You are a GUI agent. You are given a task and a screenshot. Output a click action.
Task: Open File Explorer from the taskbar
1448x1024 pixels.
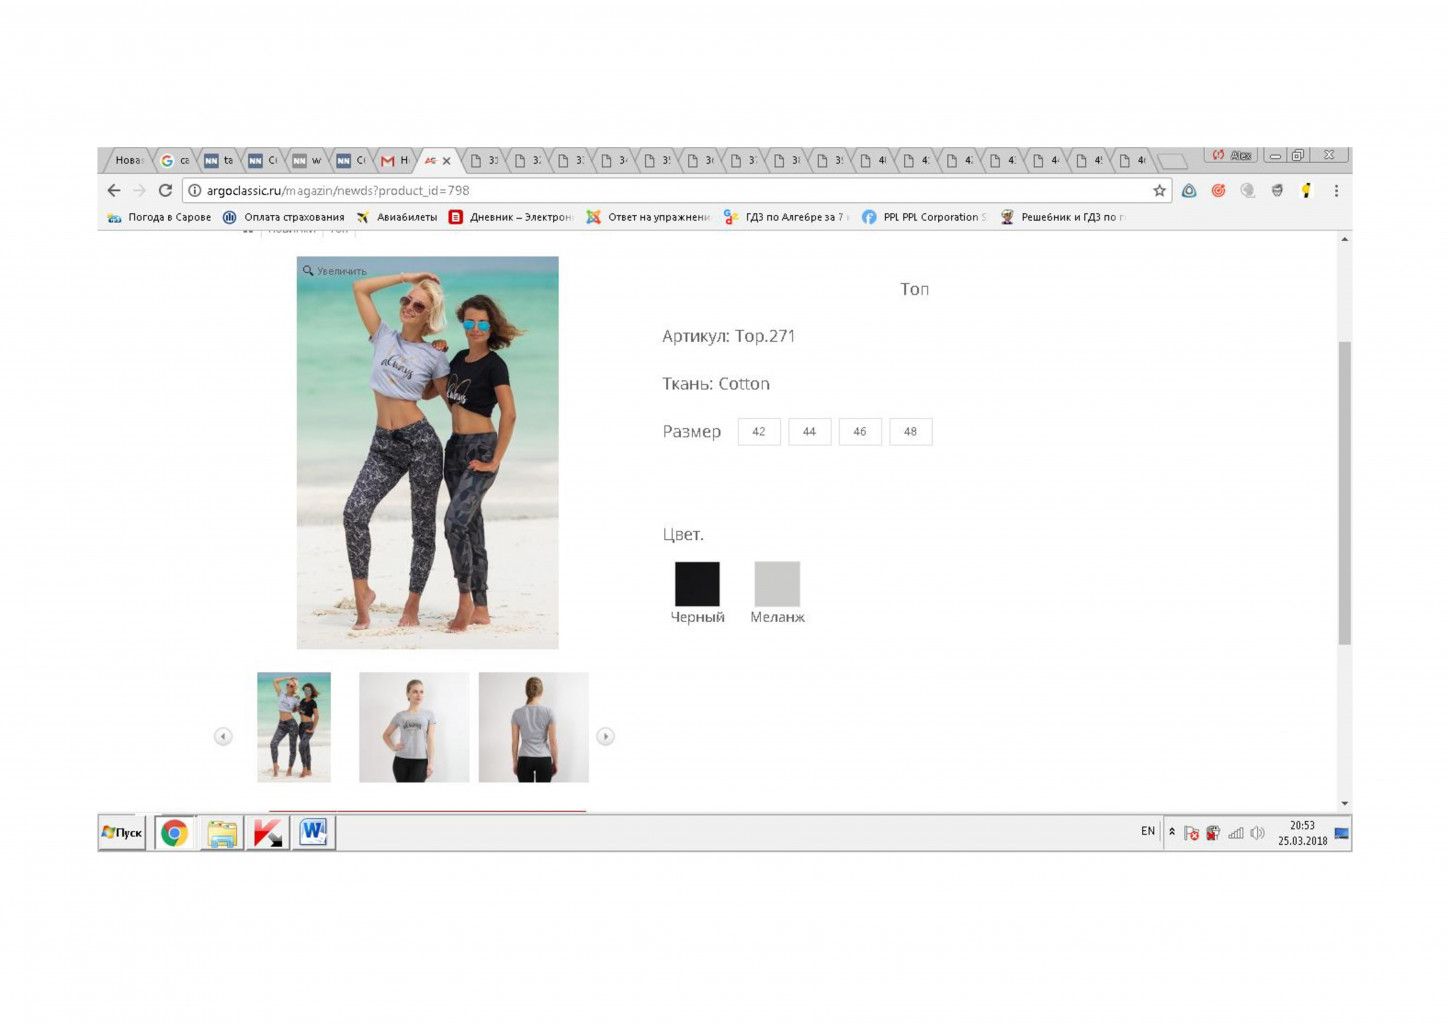222,832
